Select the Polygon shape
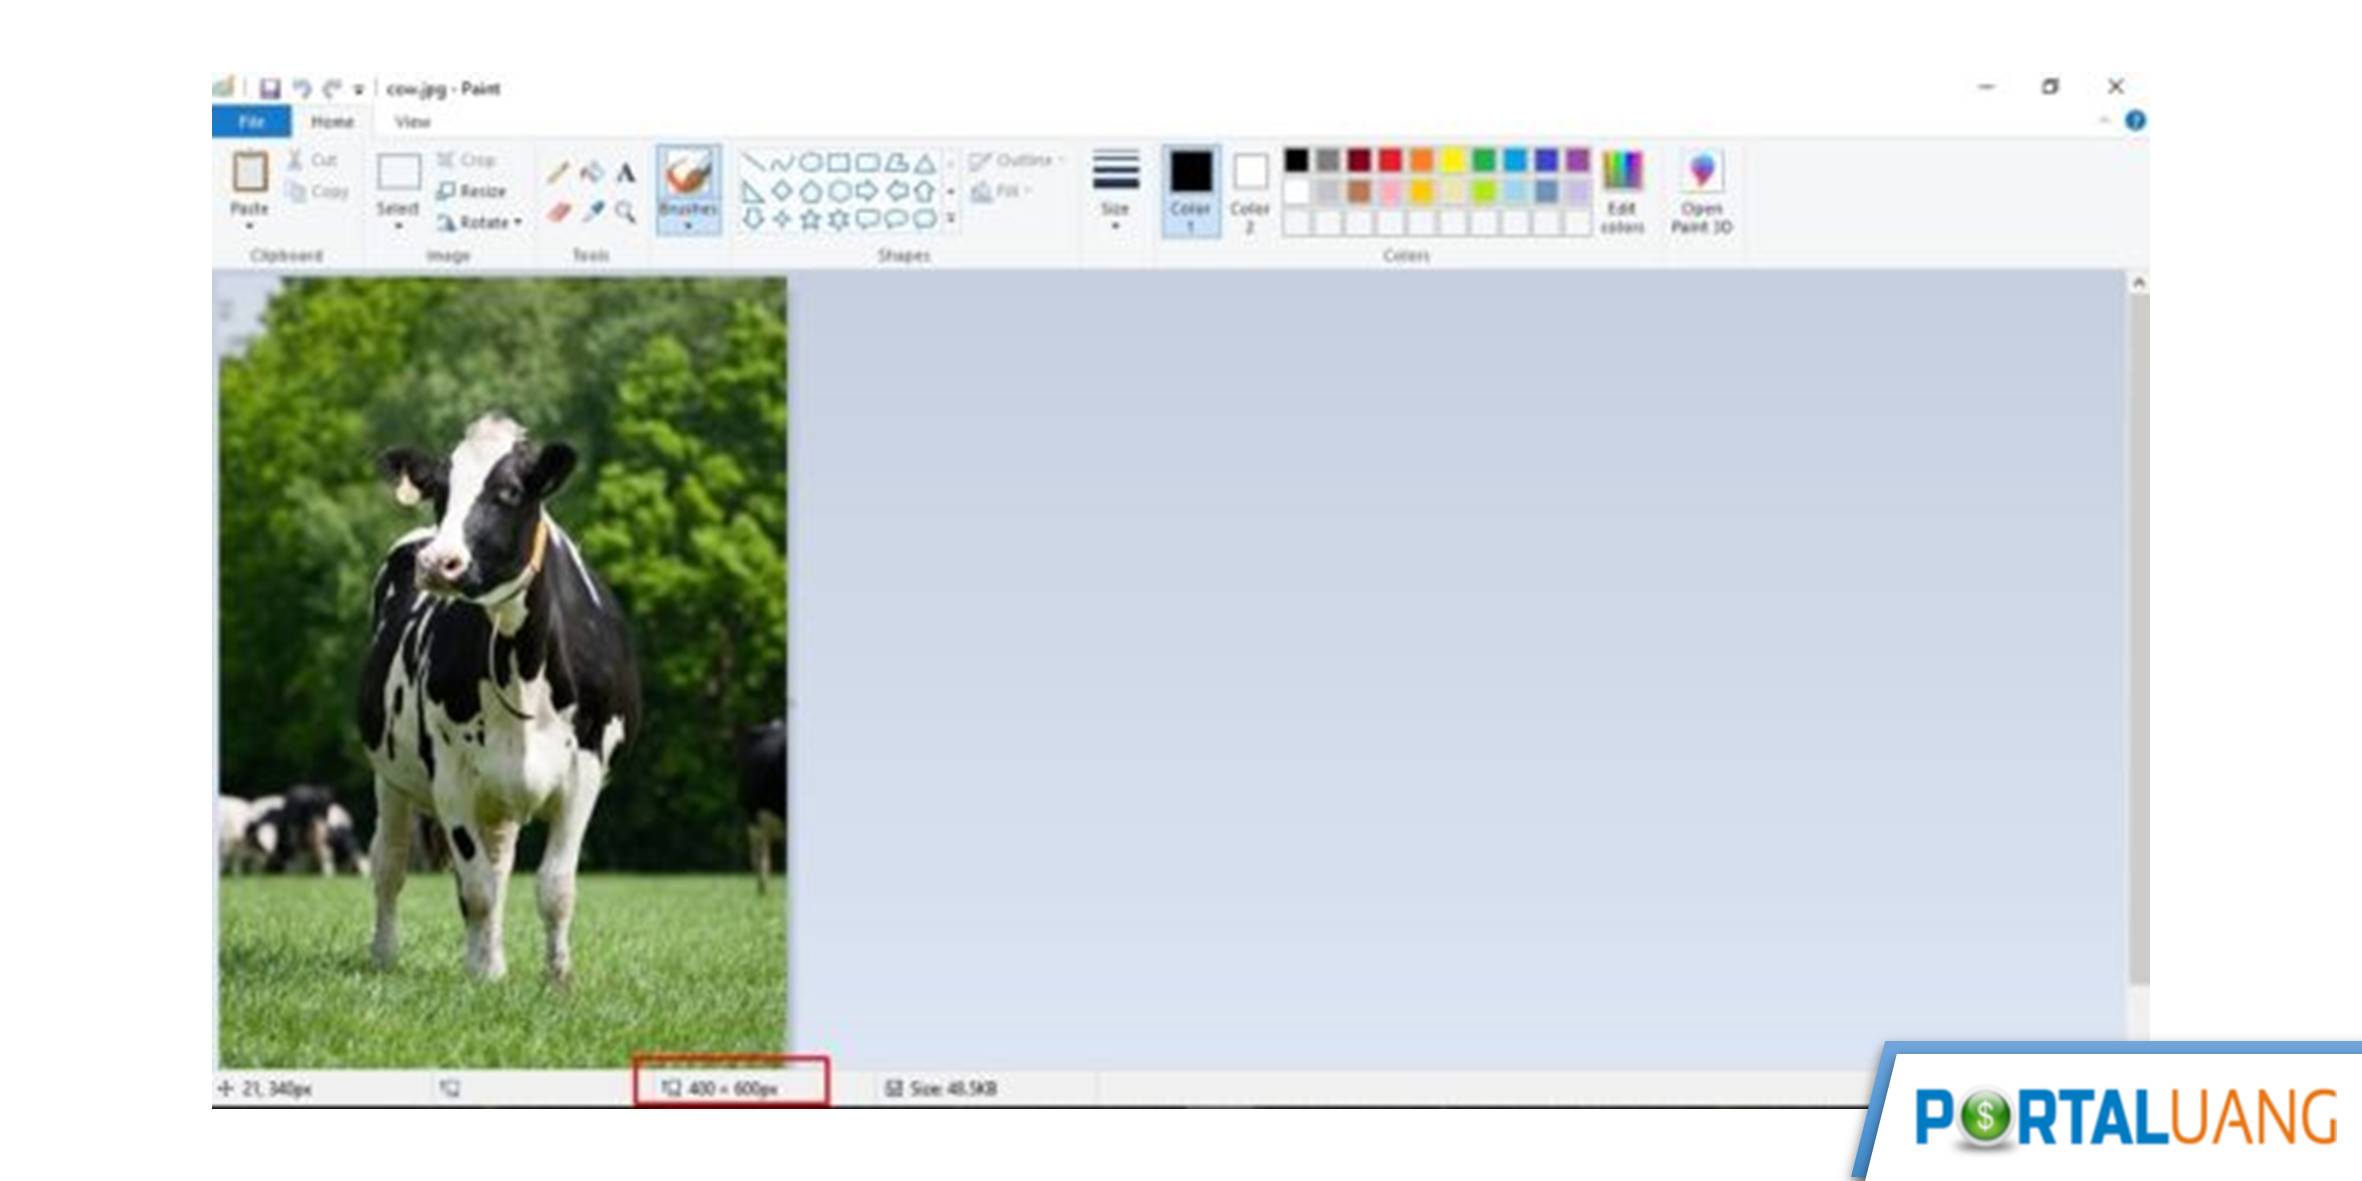2362x1181 pixels. point(897,162)
